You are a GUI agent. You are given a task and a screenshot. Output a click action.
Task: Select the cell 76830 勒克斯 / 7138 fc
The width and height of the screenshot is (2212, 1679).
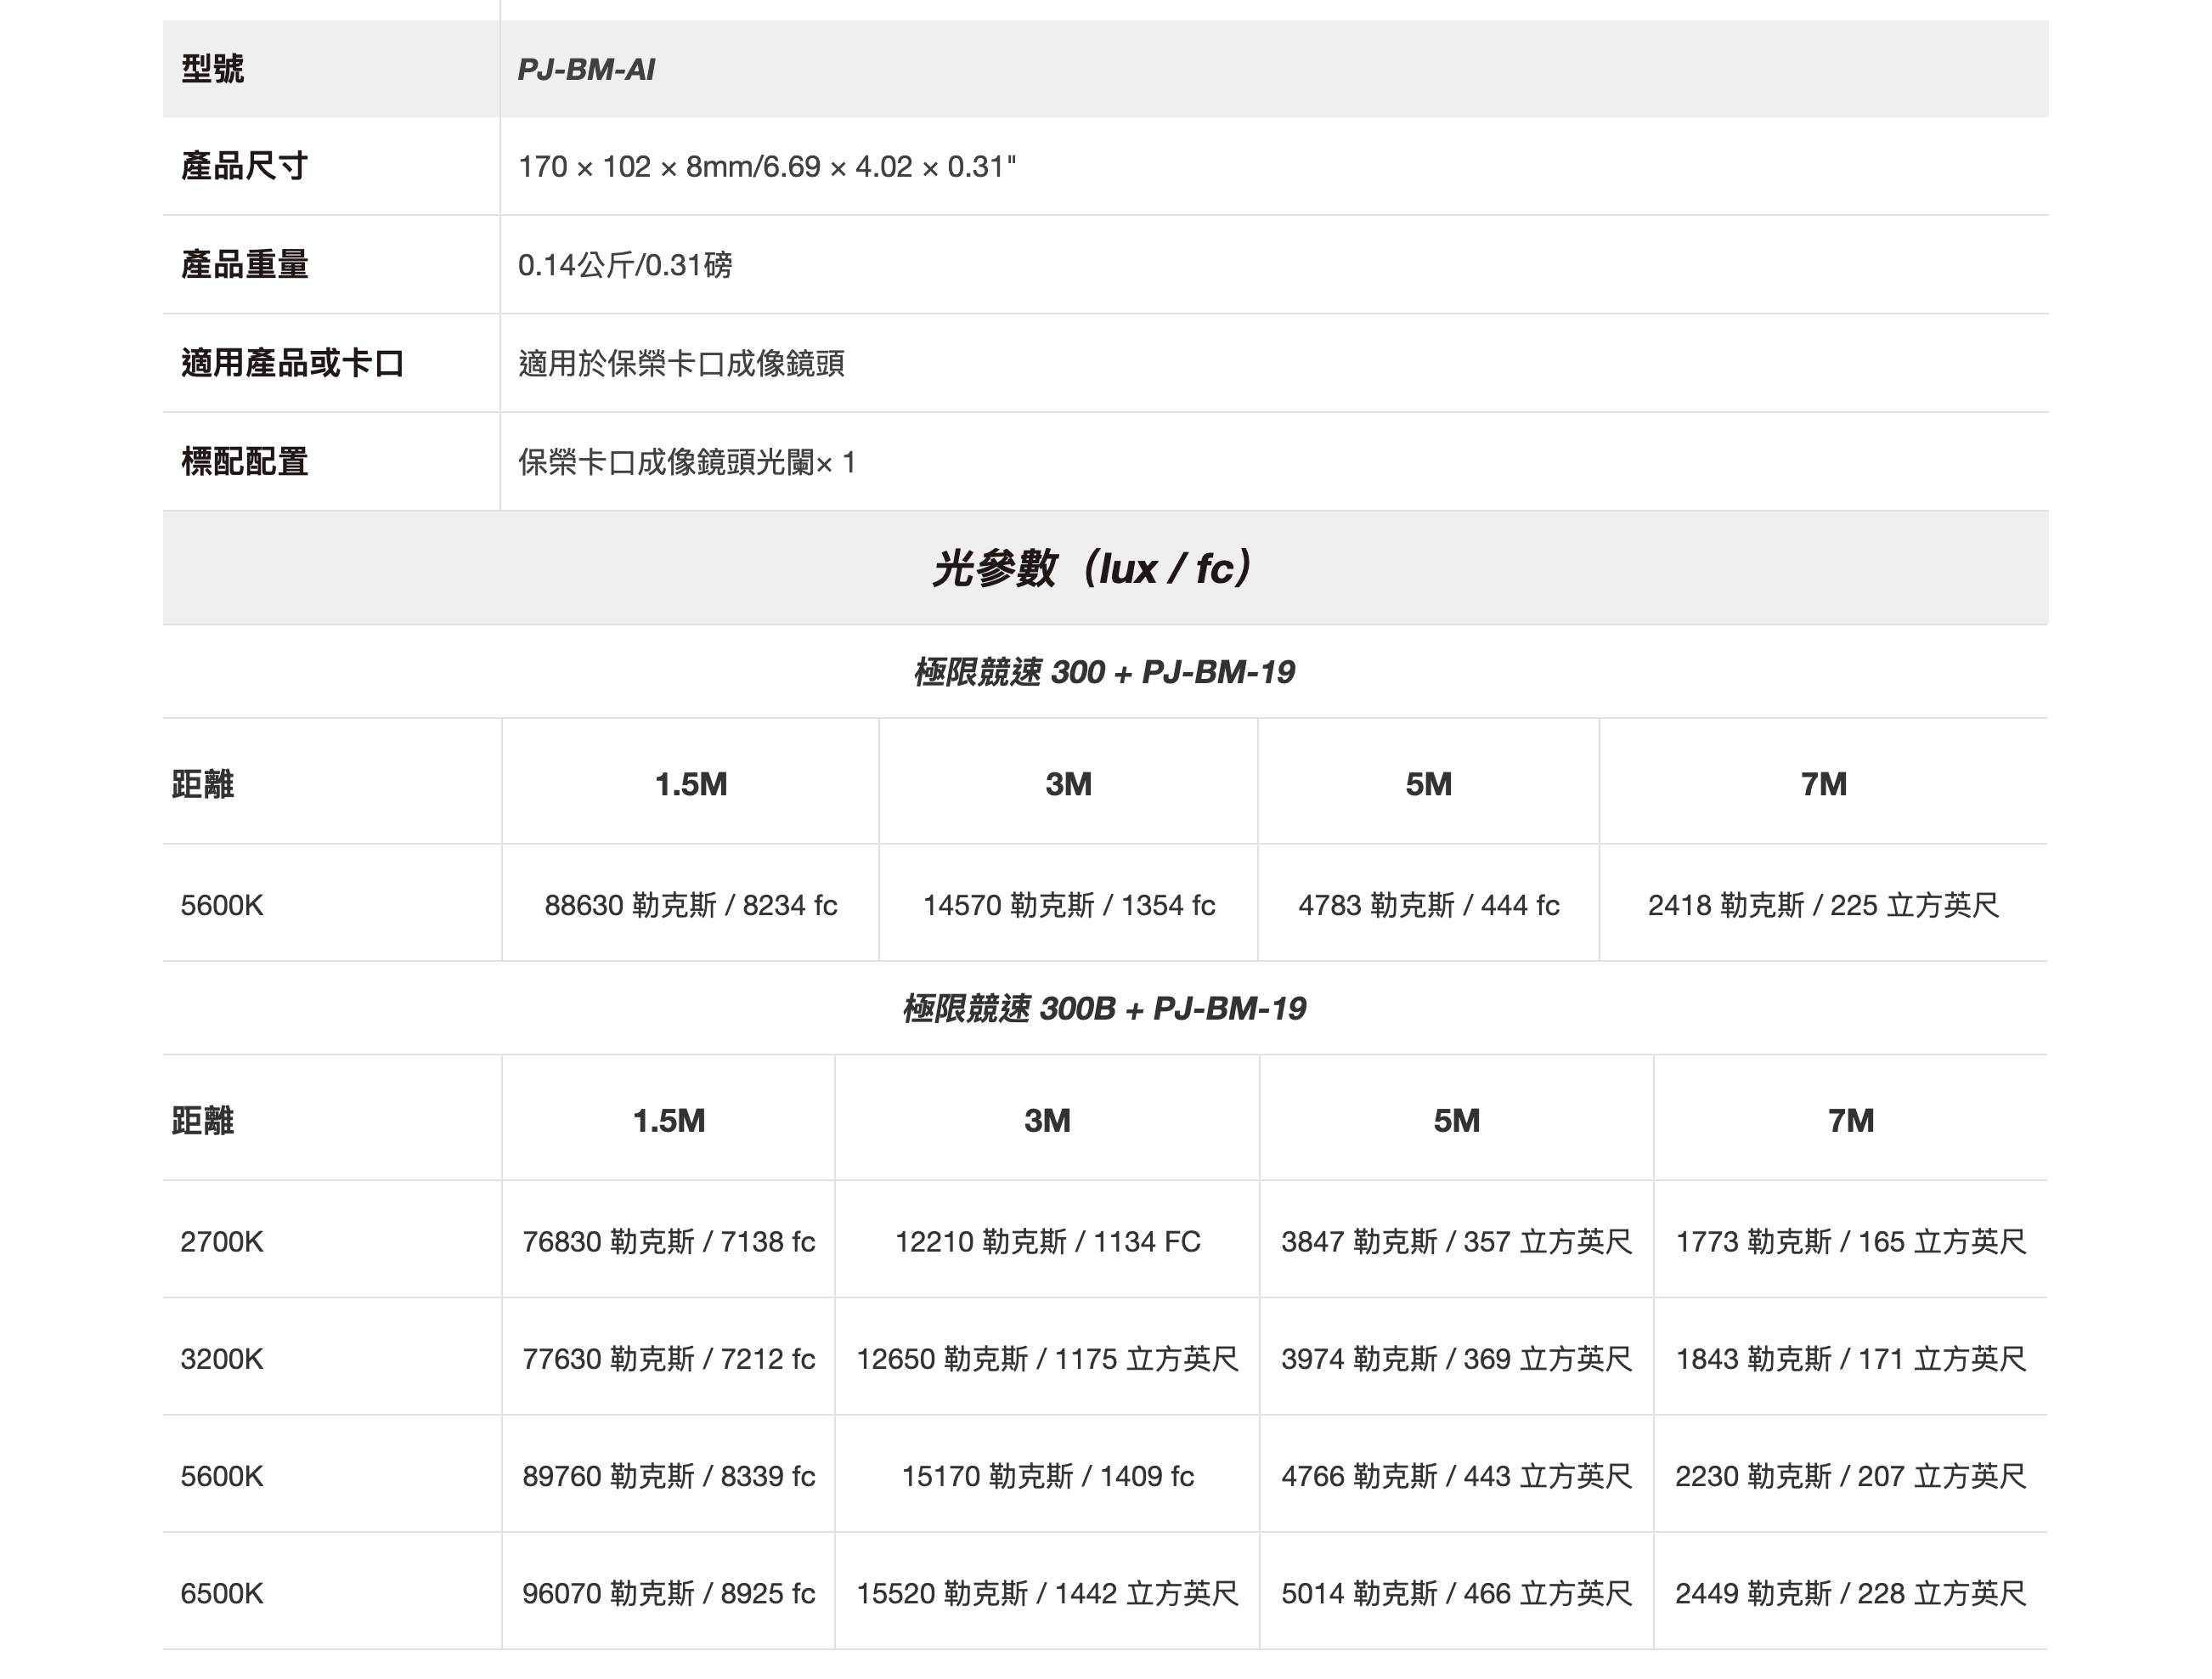(x=669, y=1242)
